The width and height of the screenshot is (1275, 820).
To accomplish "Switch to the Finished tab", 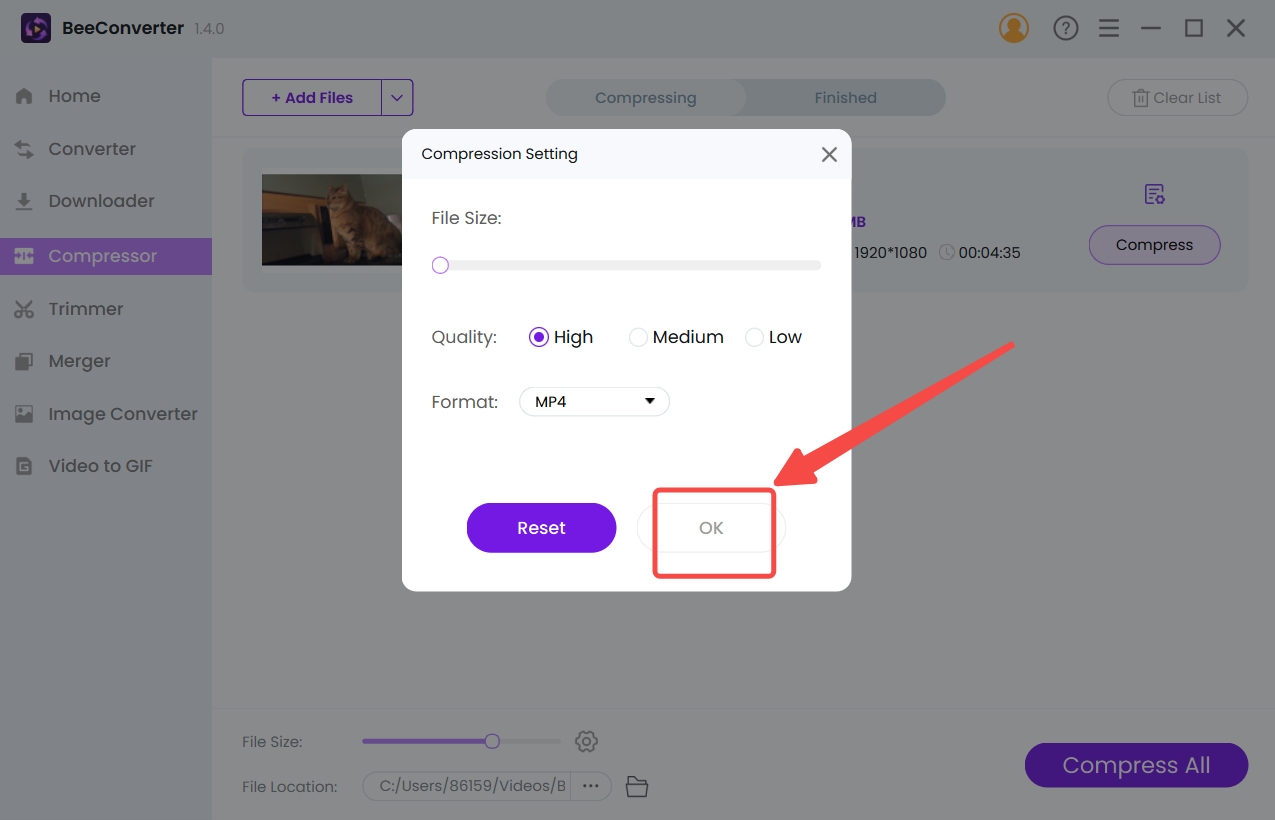I will click(845, 97).
